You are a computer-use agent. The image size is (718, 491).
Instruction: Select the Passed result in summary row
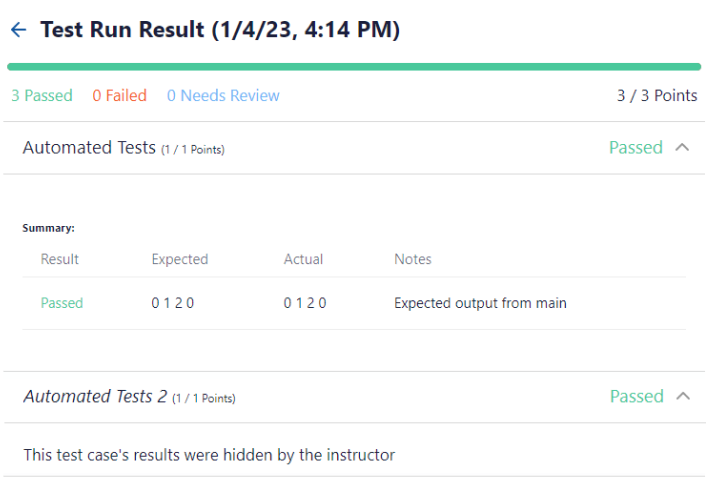pos(62,303)
